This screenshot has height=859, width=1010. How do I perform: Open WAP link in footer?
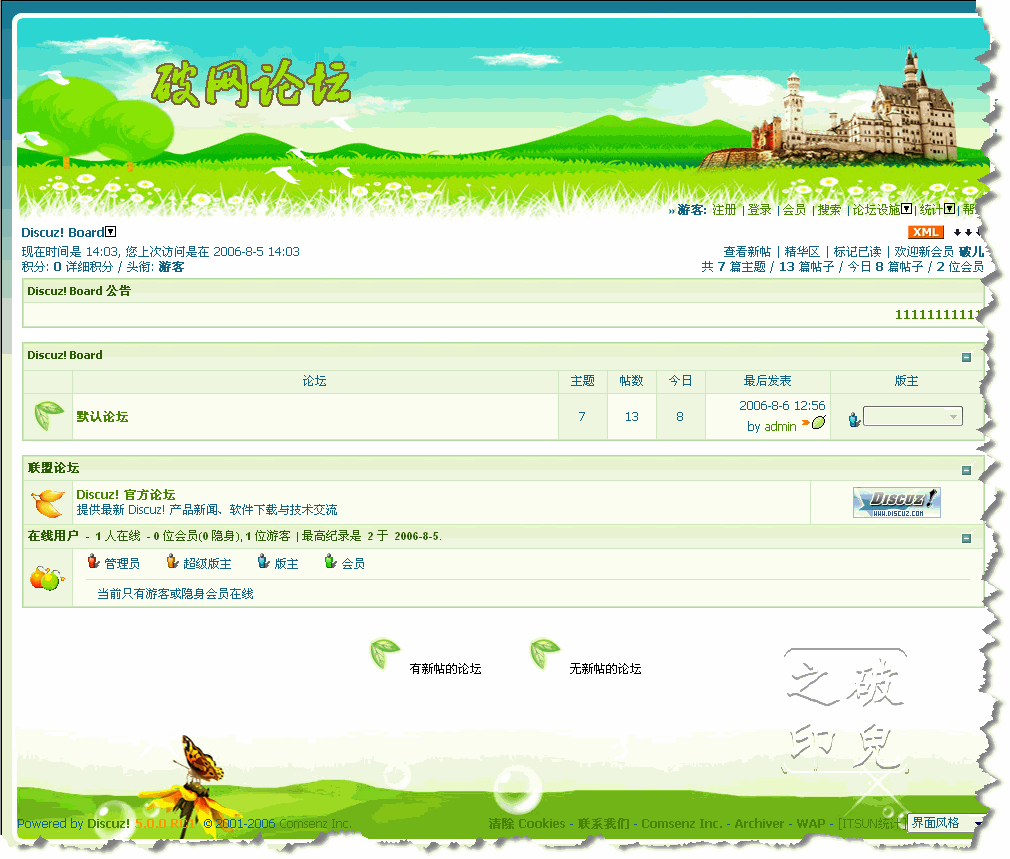click(x=811, y=824)
